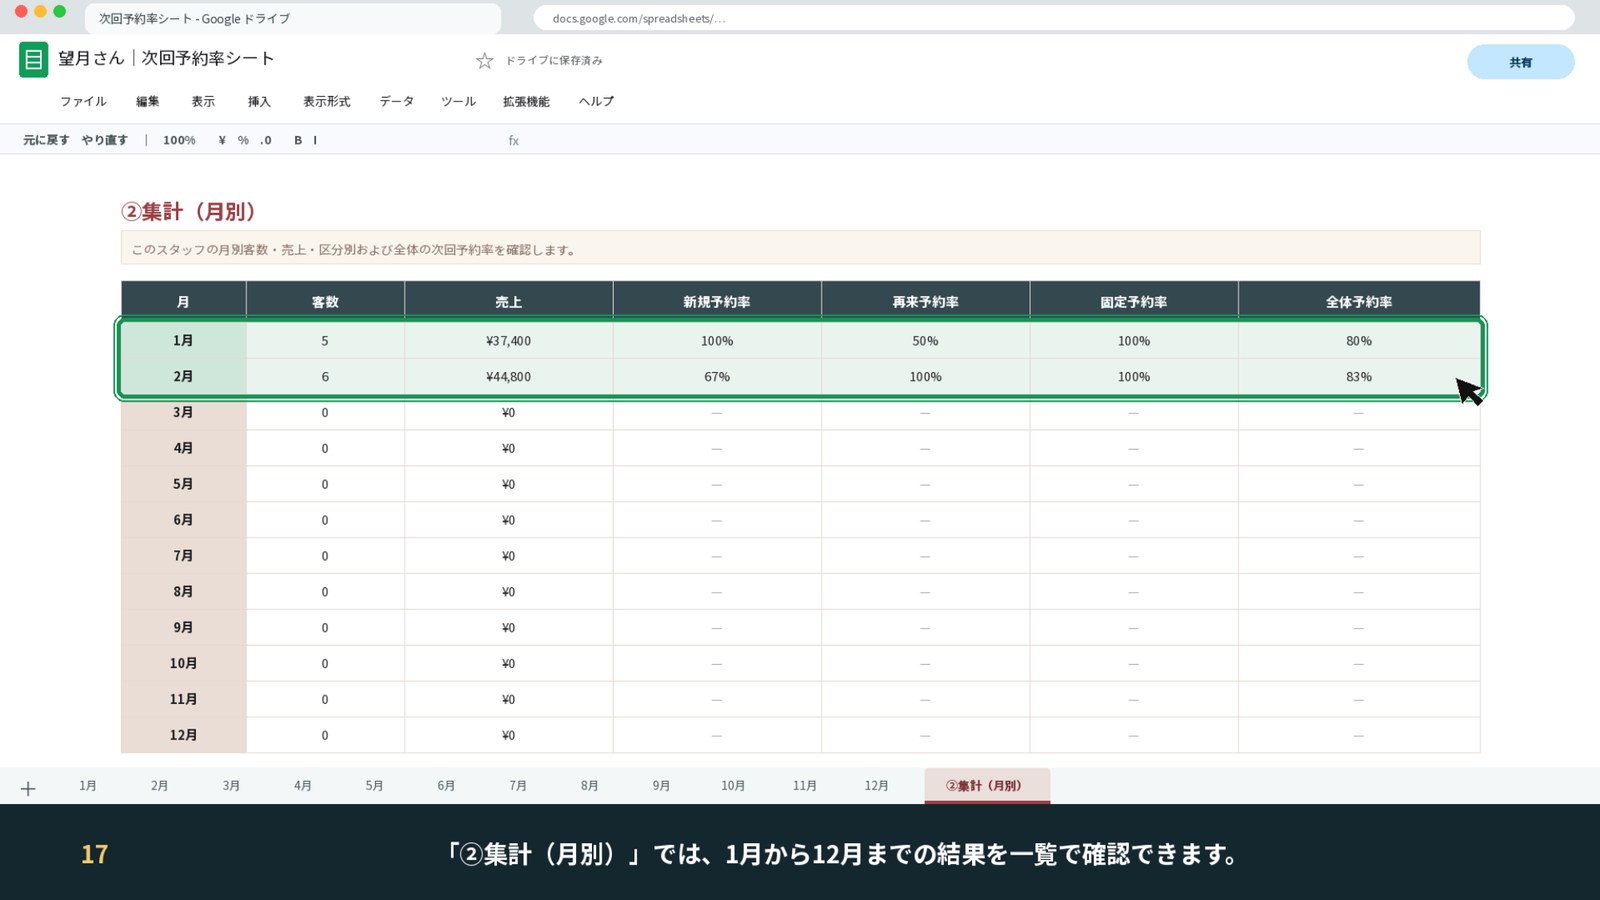Image resolution: width=1600 pixels, height=900 pixels.
Task: Switch to the 2月 sheet tab
Action: [x=160, y=786]
